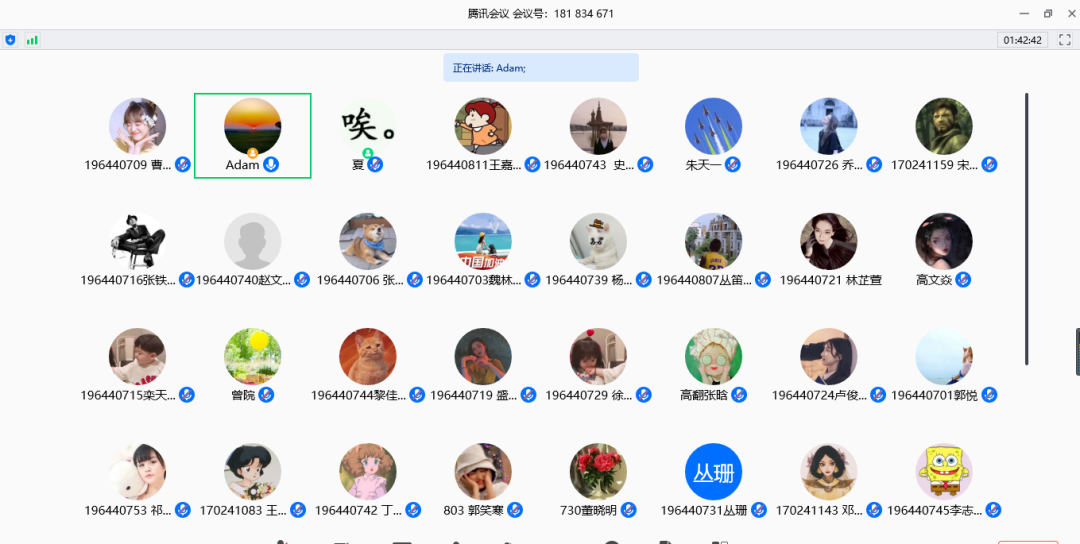Click the blue security shield icon

[x=10, y=40]
